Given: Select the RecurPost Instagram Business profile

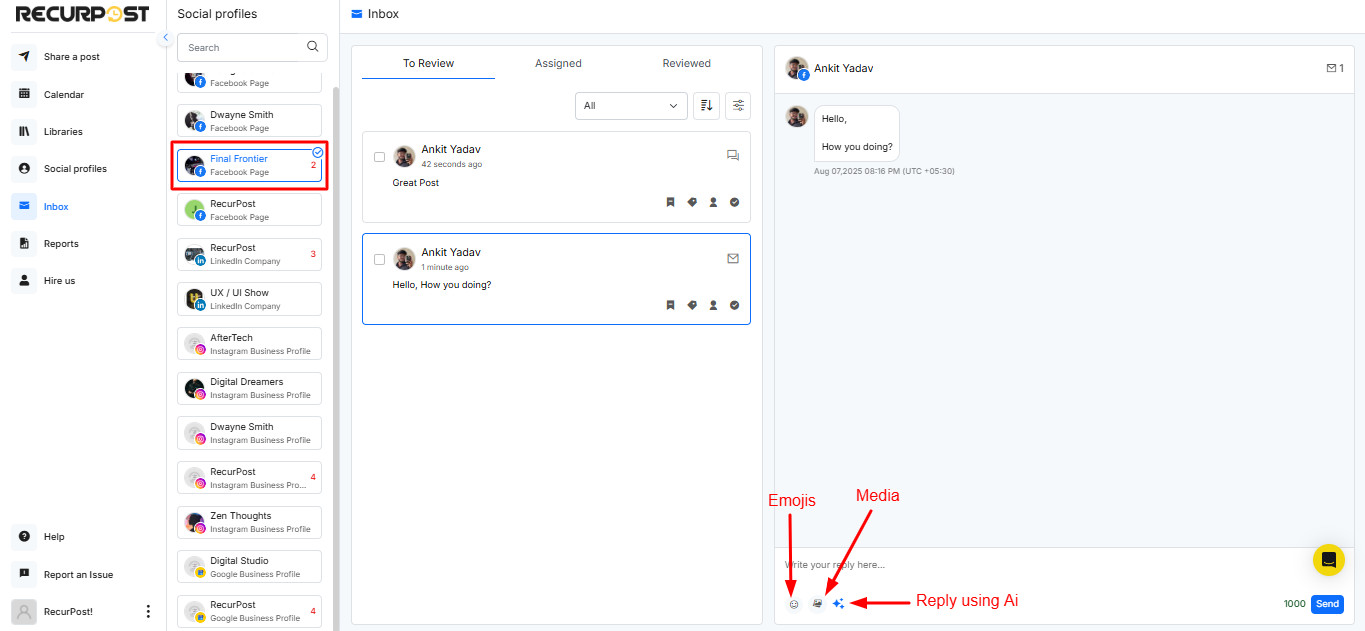Looking at the screenshot, I should (x=249, y=478).
